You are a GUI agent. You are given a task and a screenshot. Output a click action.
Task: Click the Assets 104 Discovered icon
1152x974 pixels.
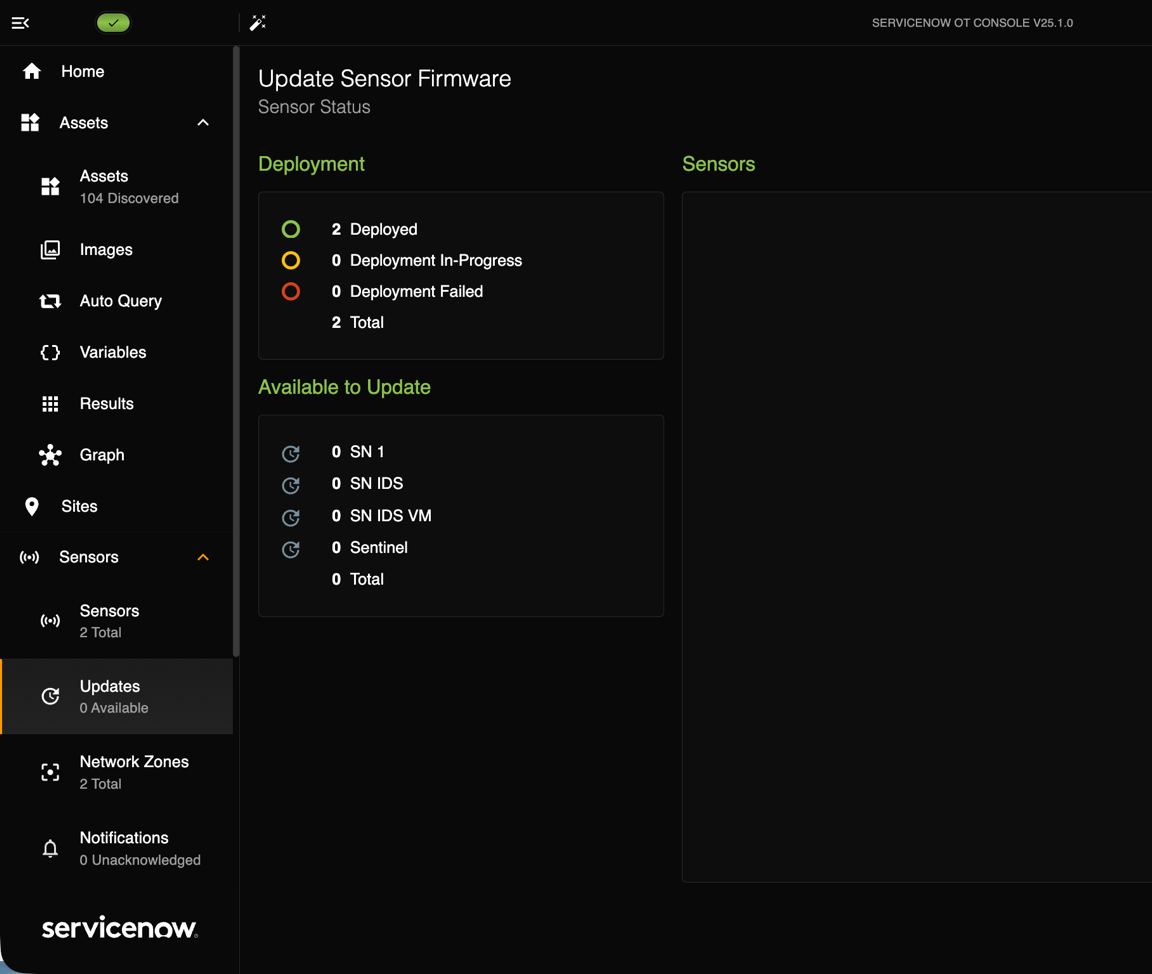(50, 187)
